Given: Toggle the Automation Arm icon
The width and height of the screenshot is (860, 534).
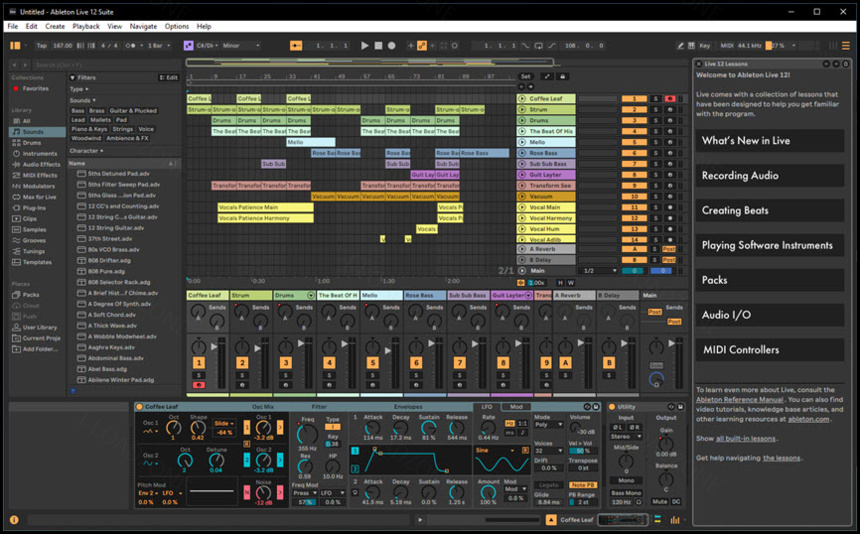Looking at the screenshot, I should 422,46.
